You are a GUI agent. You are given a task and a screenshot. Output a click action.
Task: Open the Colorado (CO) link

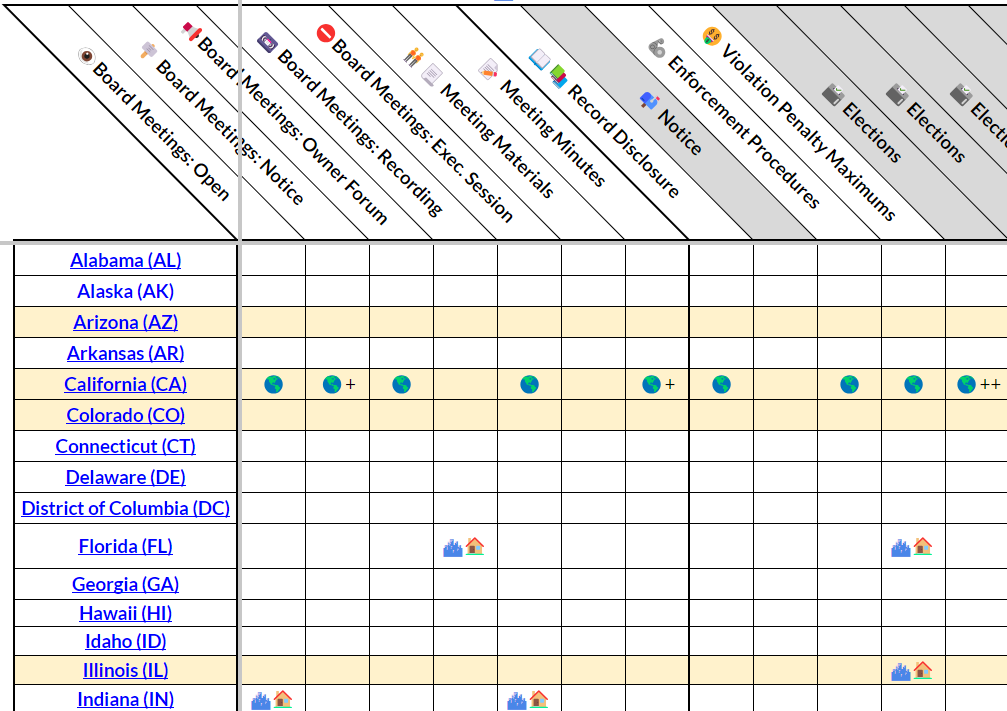(x=125, y=415)
